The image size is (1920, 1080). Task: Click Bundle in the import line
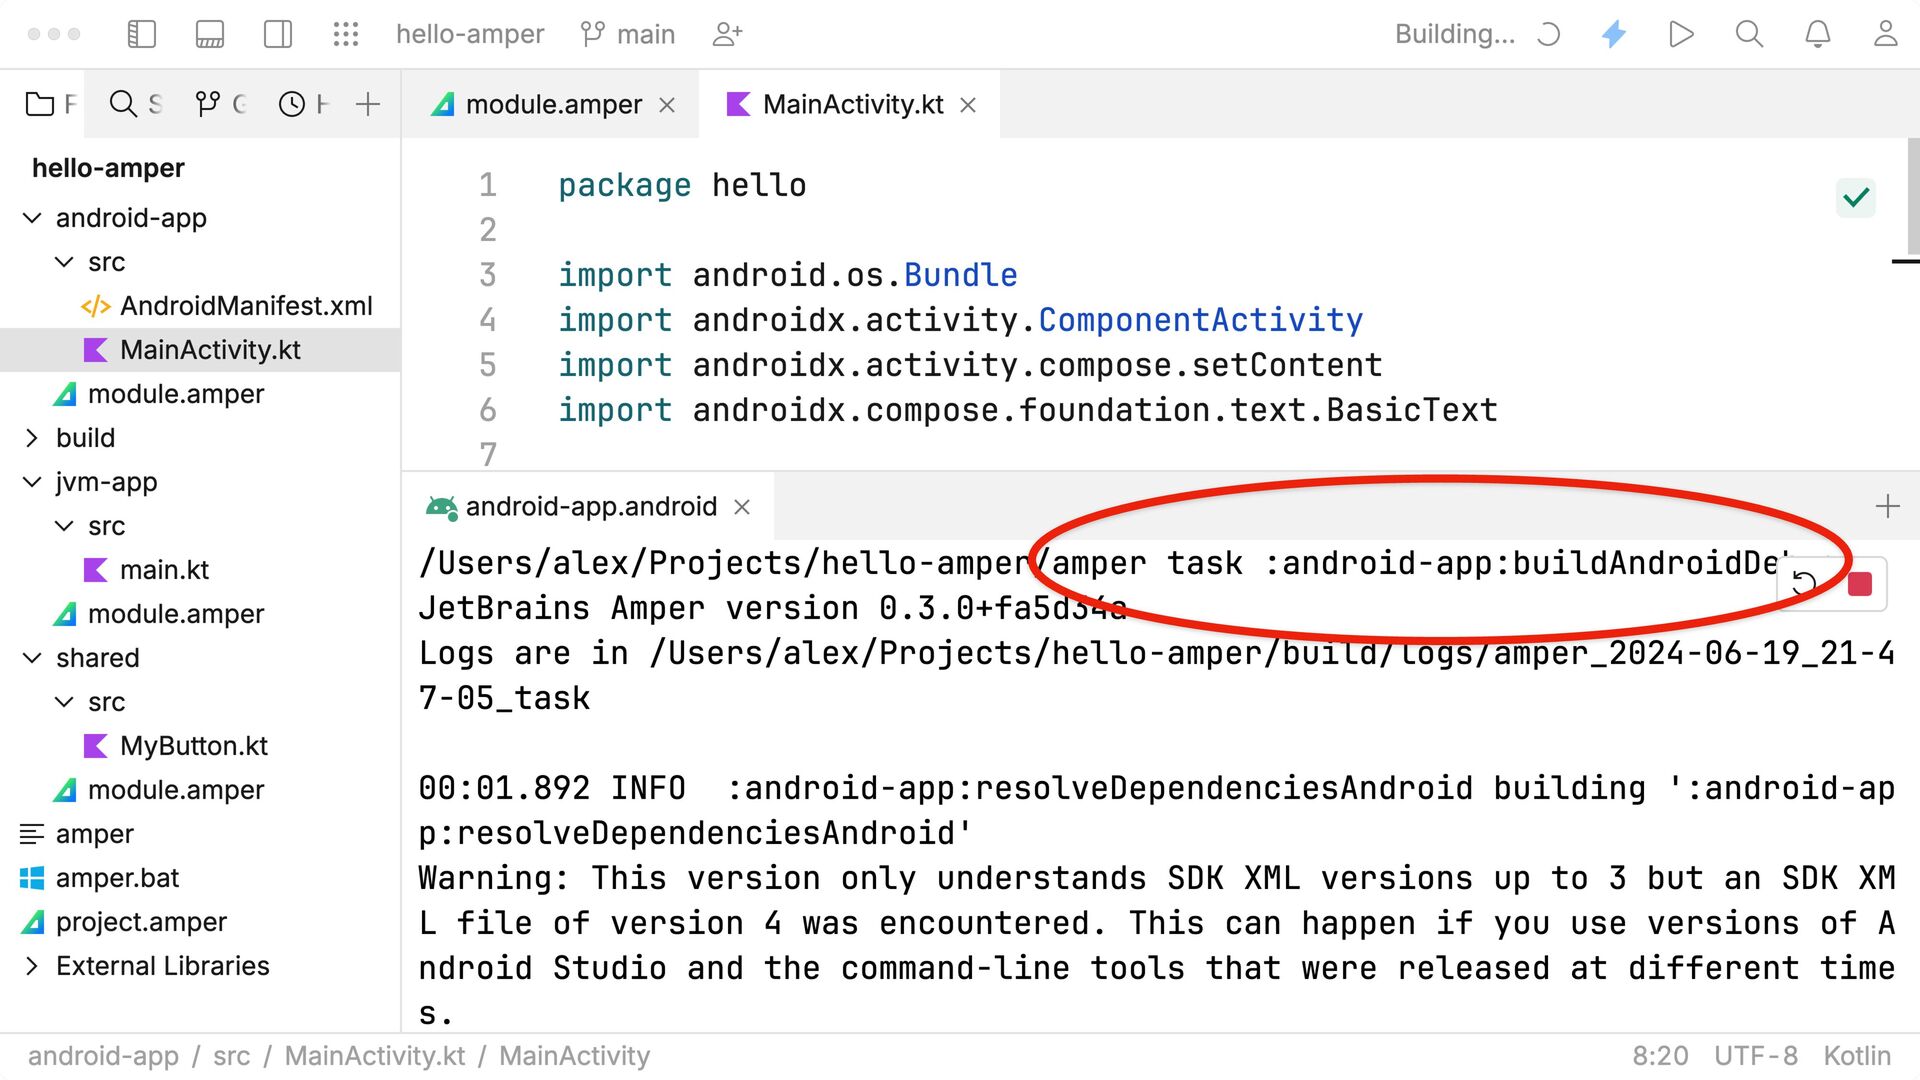[x=961, y=275]
